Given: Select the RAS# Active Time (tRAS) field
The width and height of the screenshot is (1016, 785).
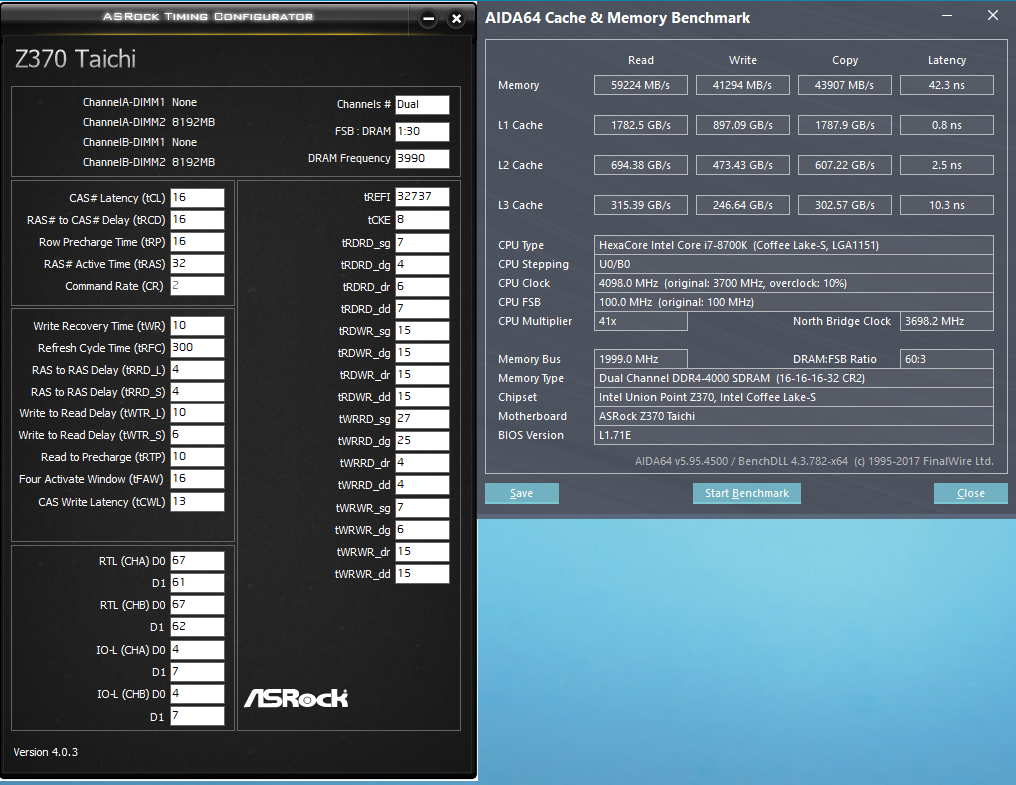Looking at the screenshot, I should [197, 264].
